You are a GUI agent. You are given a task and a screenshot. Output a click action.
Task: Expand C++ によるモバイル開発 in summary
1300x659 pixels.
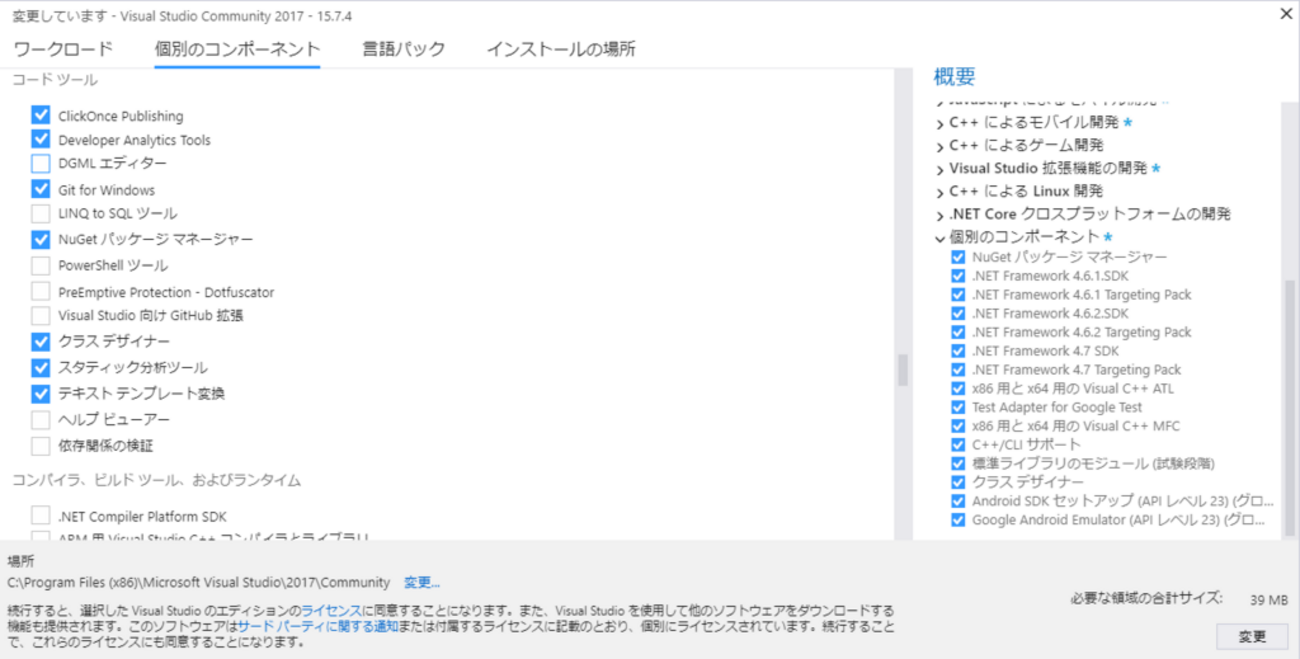click(940, 123)
